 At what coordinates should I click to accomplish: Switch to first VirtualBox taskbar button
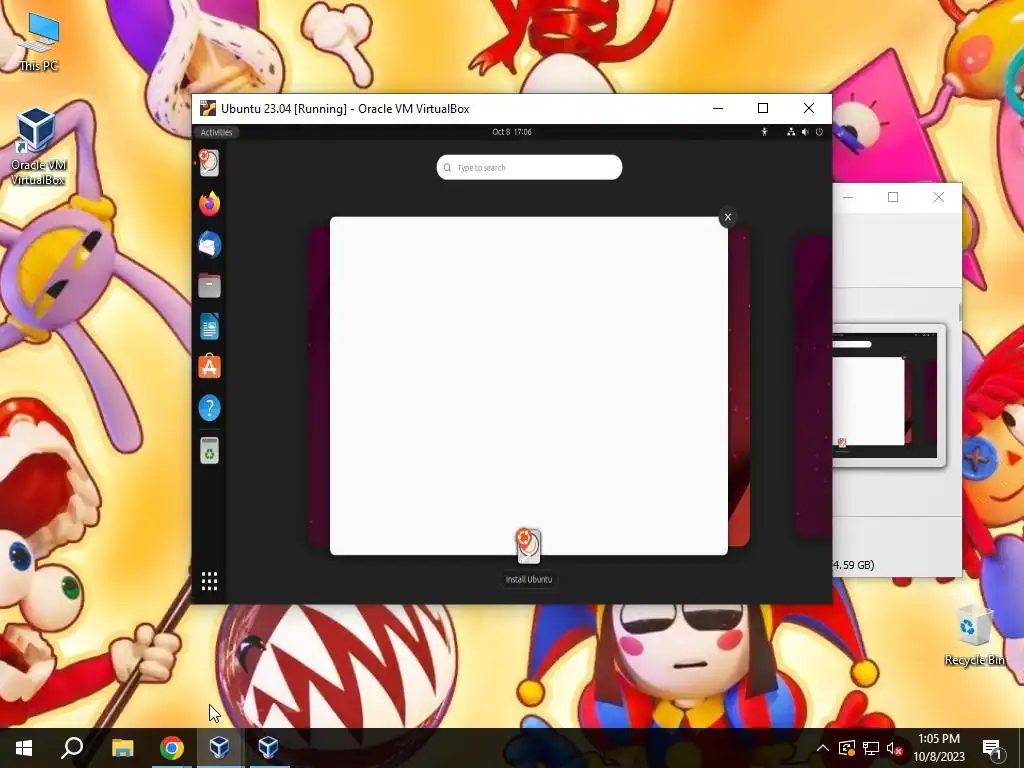click(x=219, y=748)
